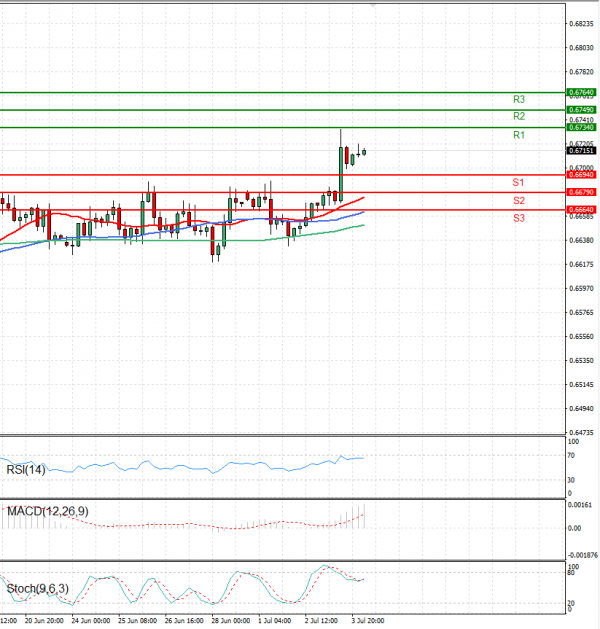
Task: Click the 0.65350 price axis value
Action: [582, 361]
